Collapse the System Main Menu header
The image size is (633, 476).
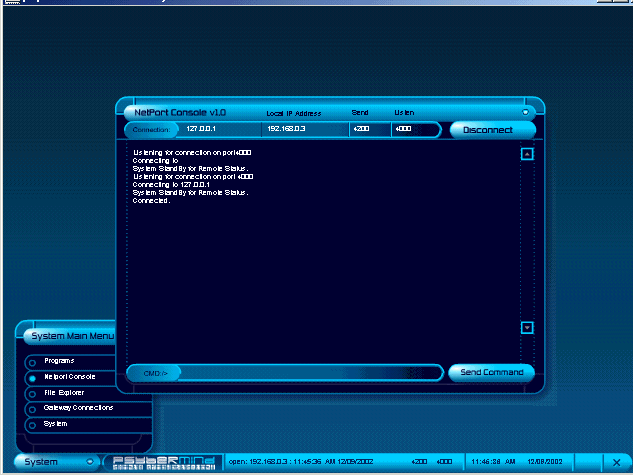70,336
